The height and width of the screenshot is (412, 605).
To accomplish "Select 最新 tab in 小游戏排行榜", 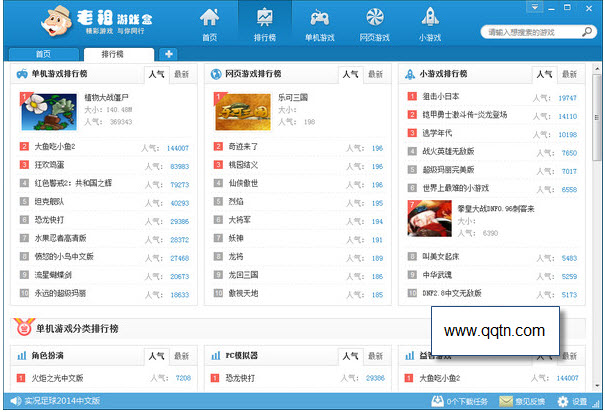I will (x=570, y=74).
